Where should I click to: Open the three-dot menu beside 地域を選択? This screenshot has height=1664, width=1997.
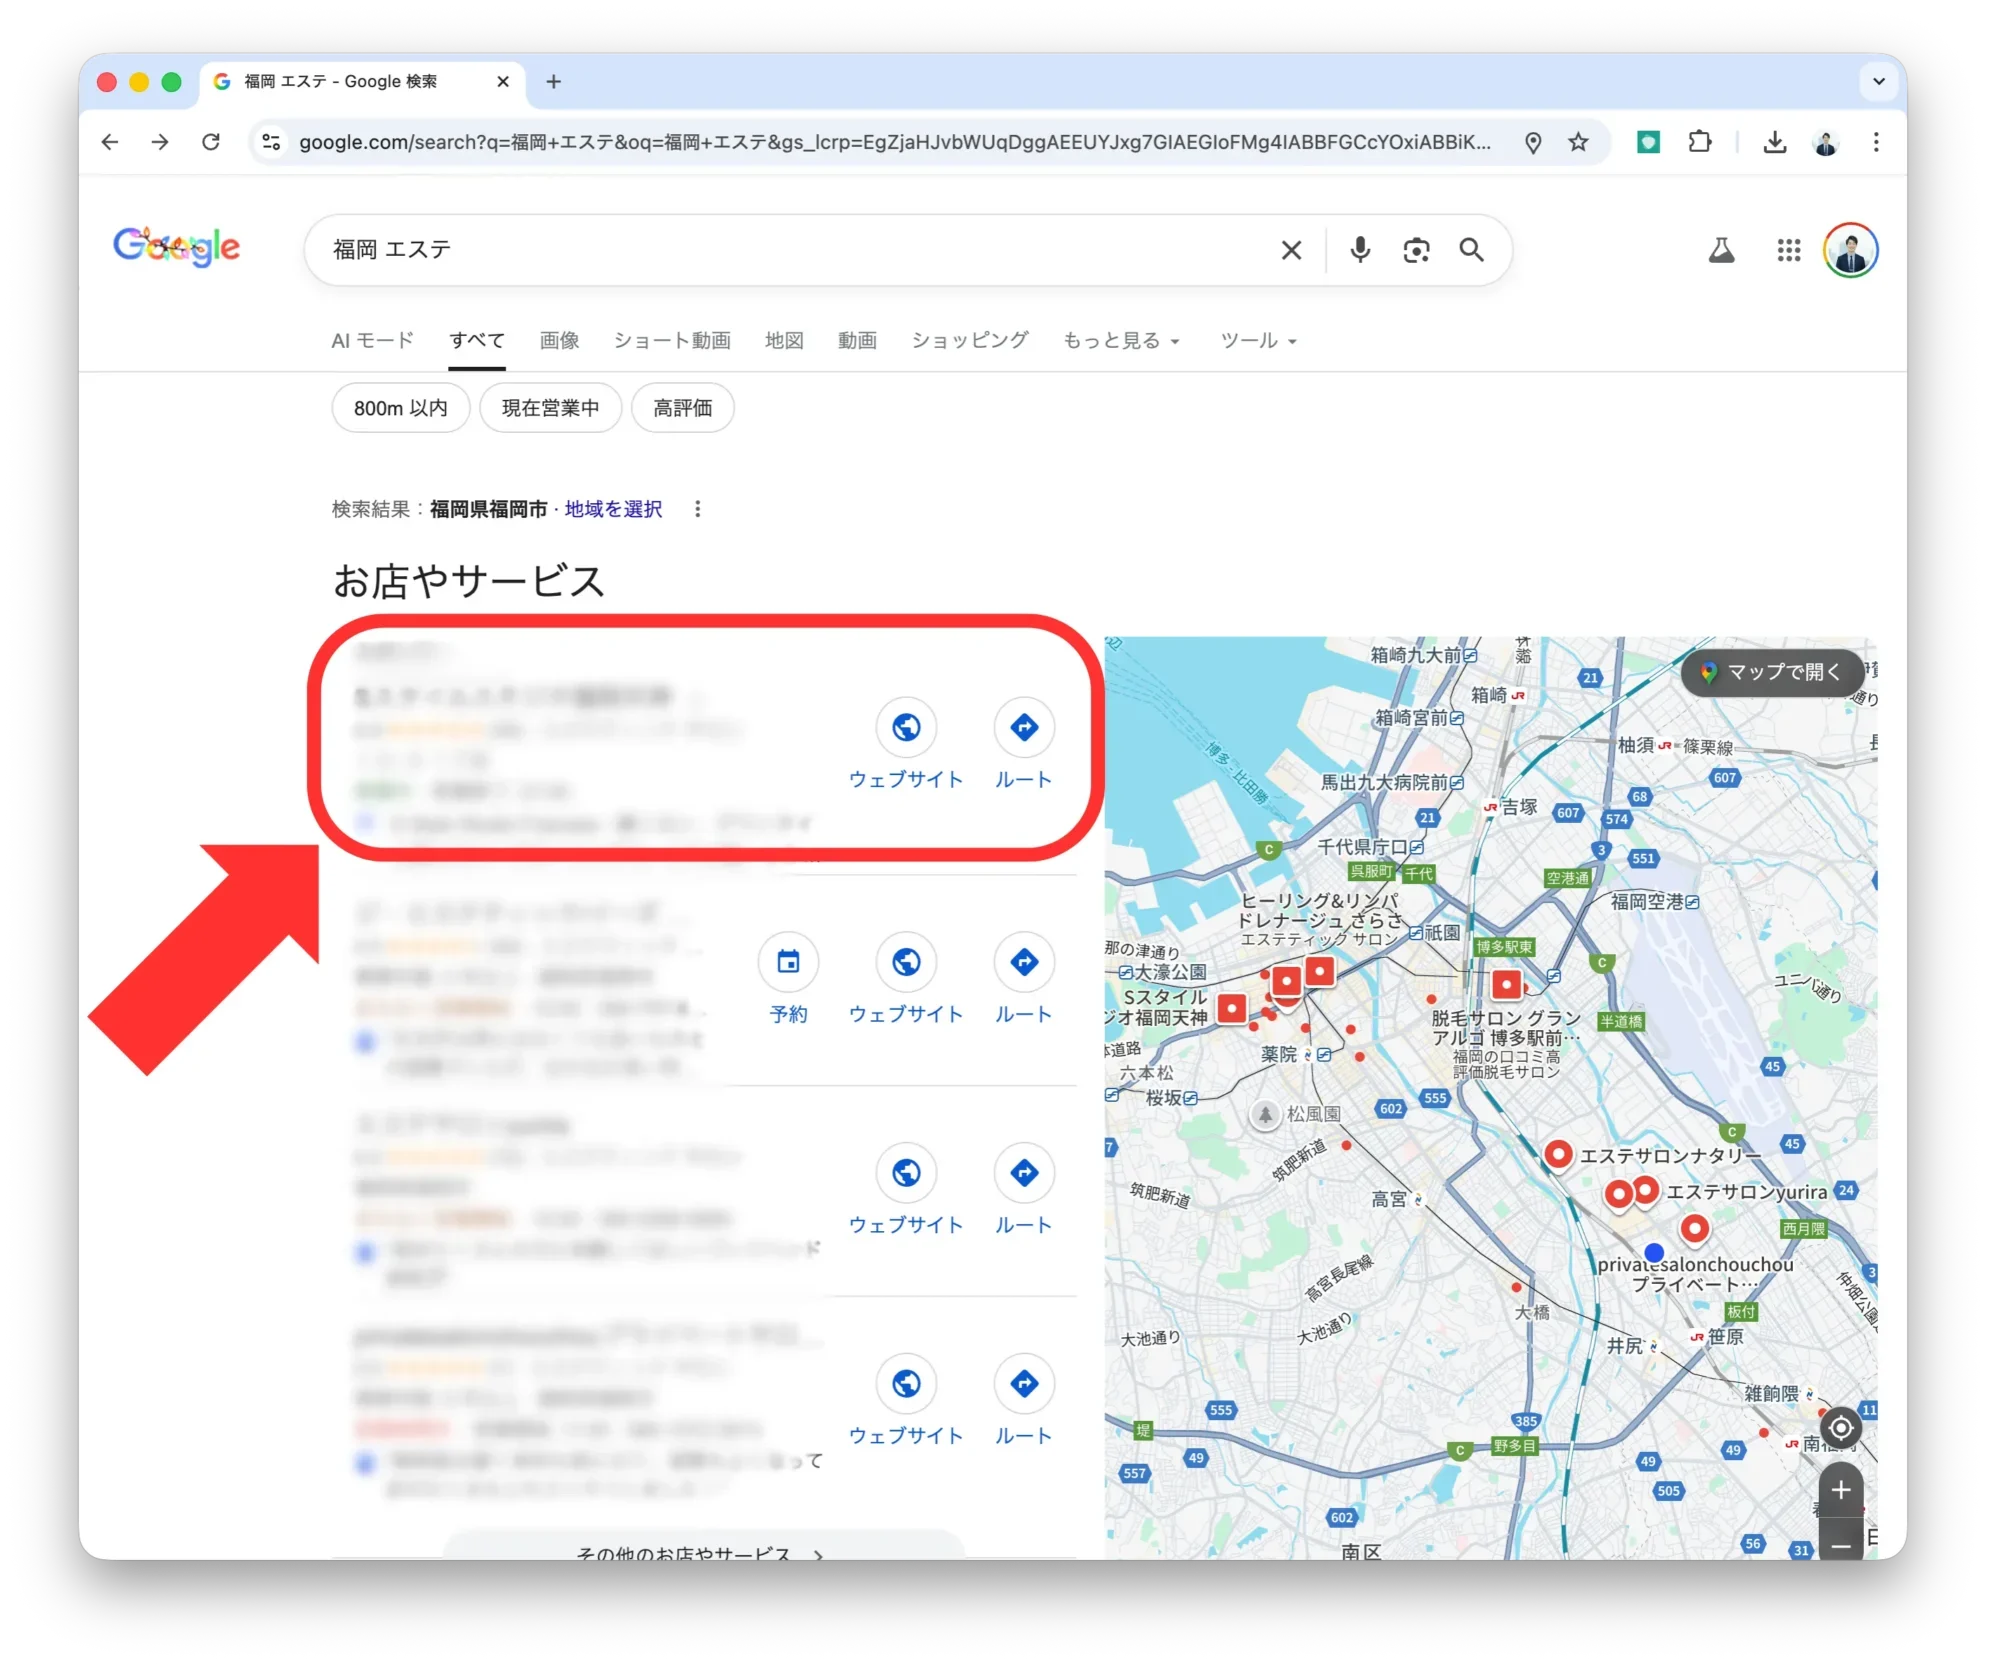pos(698,509)
